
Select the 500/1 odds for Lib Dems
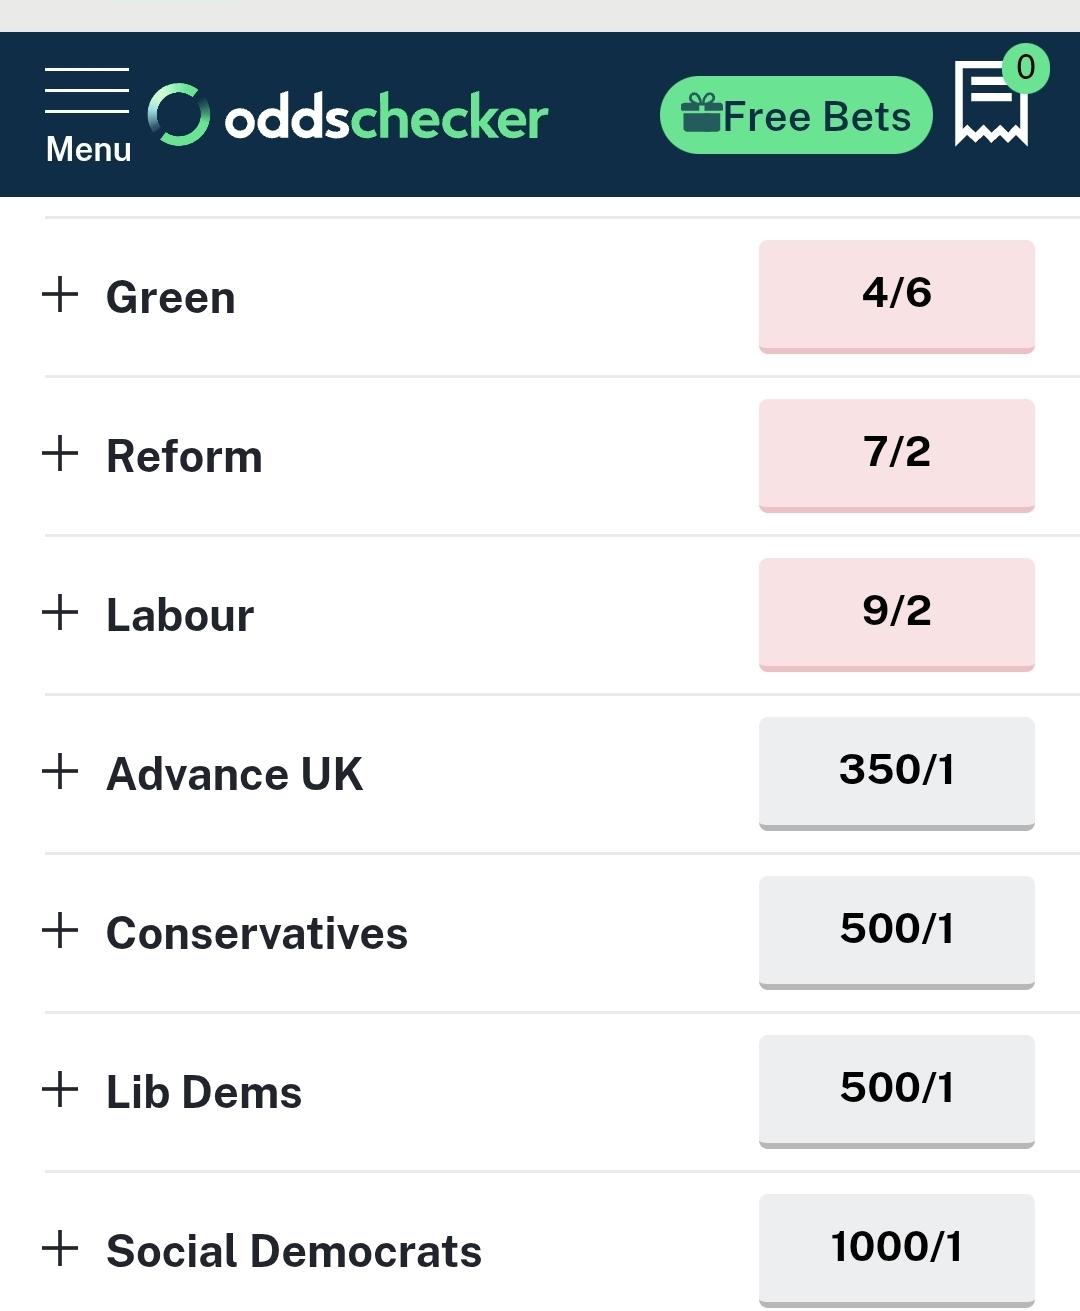tap(896, 1090)
